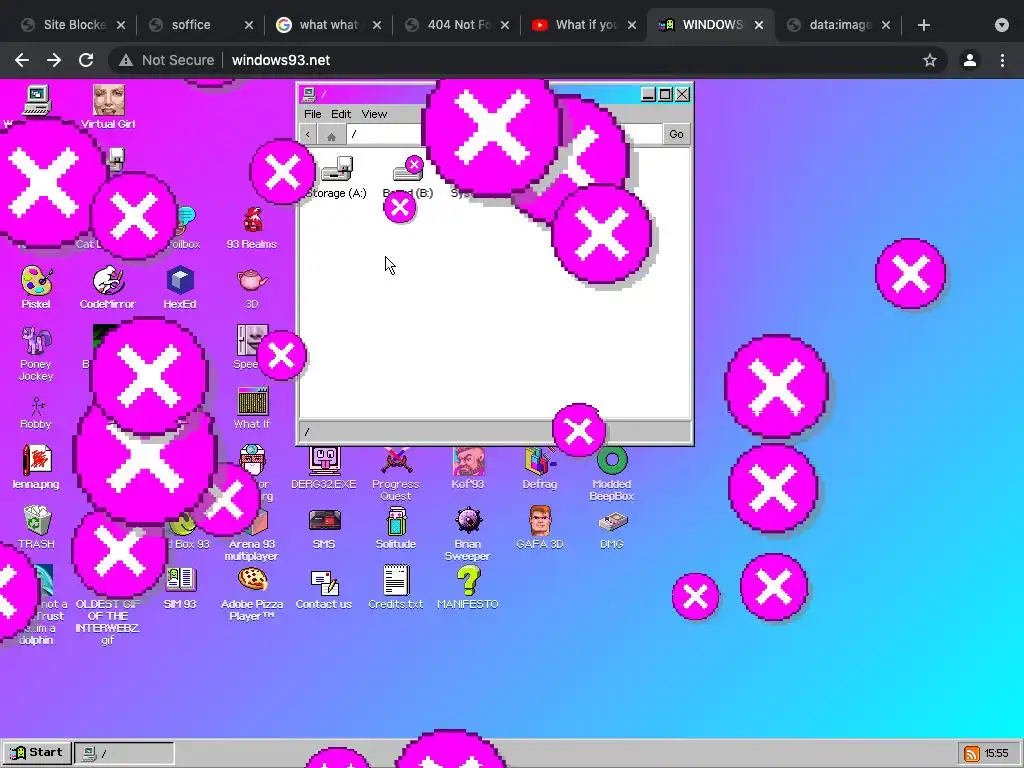Screen dimensions: 1024x768
Task: Open the Credits.txt document icon
Action: 396,588
